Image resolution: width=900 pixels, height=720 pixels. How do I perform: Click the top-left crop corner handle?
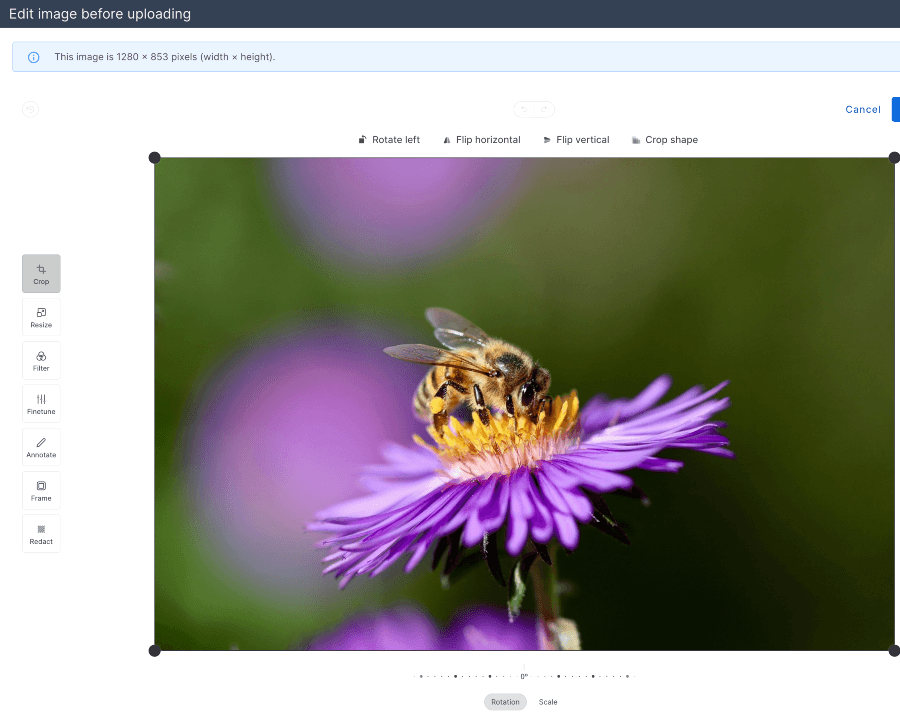[x=155, y=157]
